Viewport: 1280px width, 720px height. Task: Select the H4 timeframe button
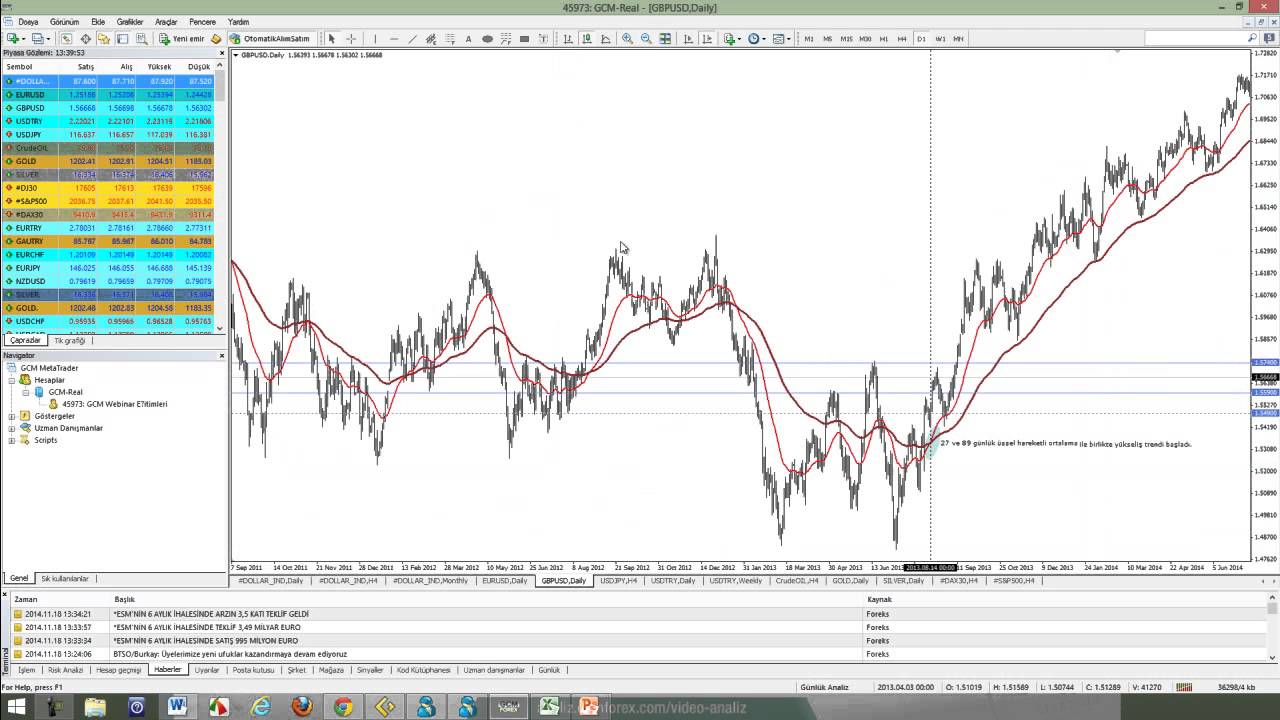coord(902,39)
